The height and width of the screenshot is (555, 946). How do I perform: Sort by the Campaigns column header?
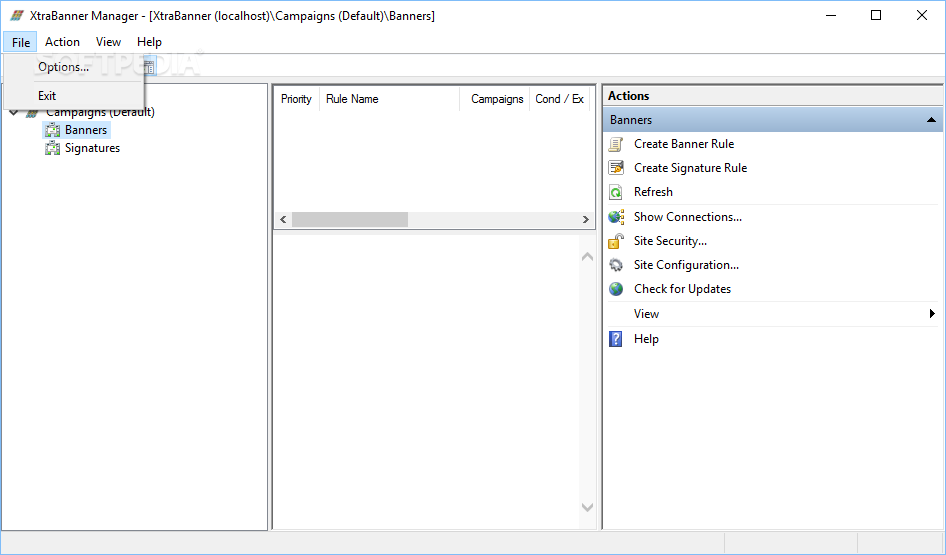[x=495, y=99]
